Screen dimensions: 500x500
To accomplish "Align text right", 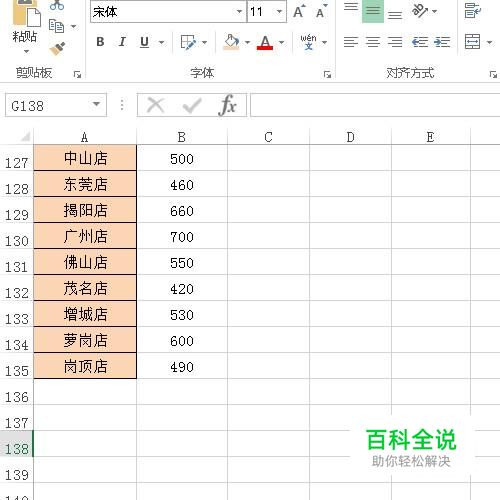I will pos(395,42).
